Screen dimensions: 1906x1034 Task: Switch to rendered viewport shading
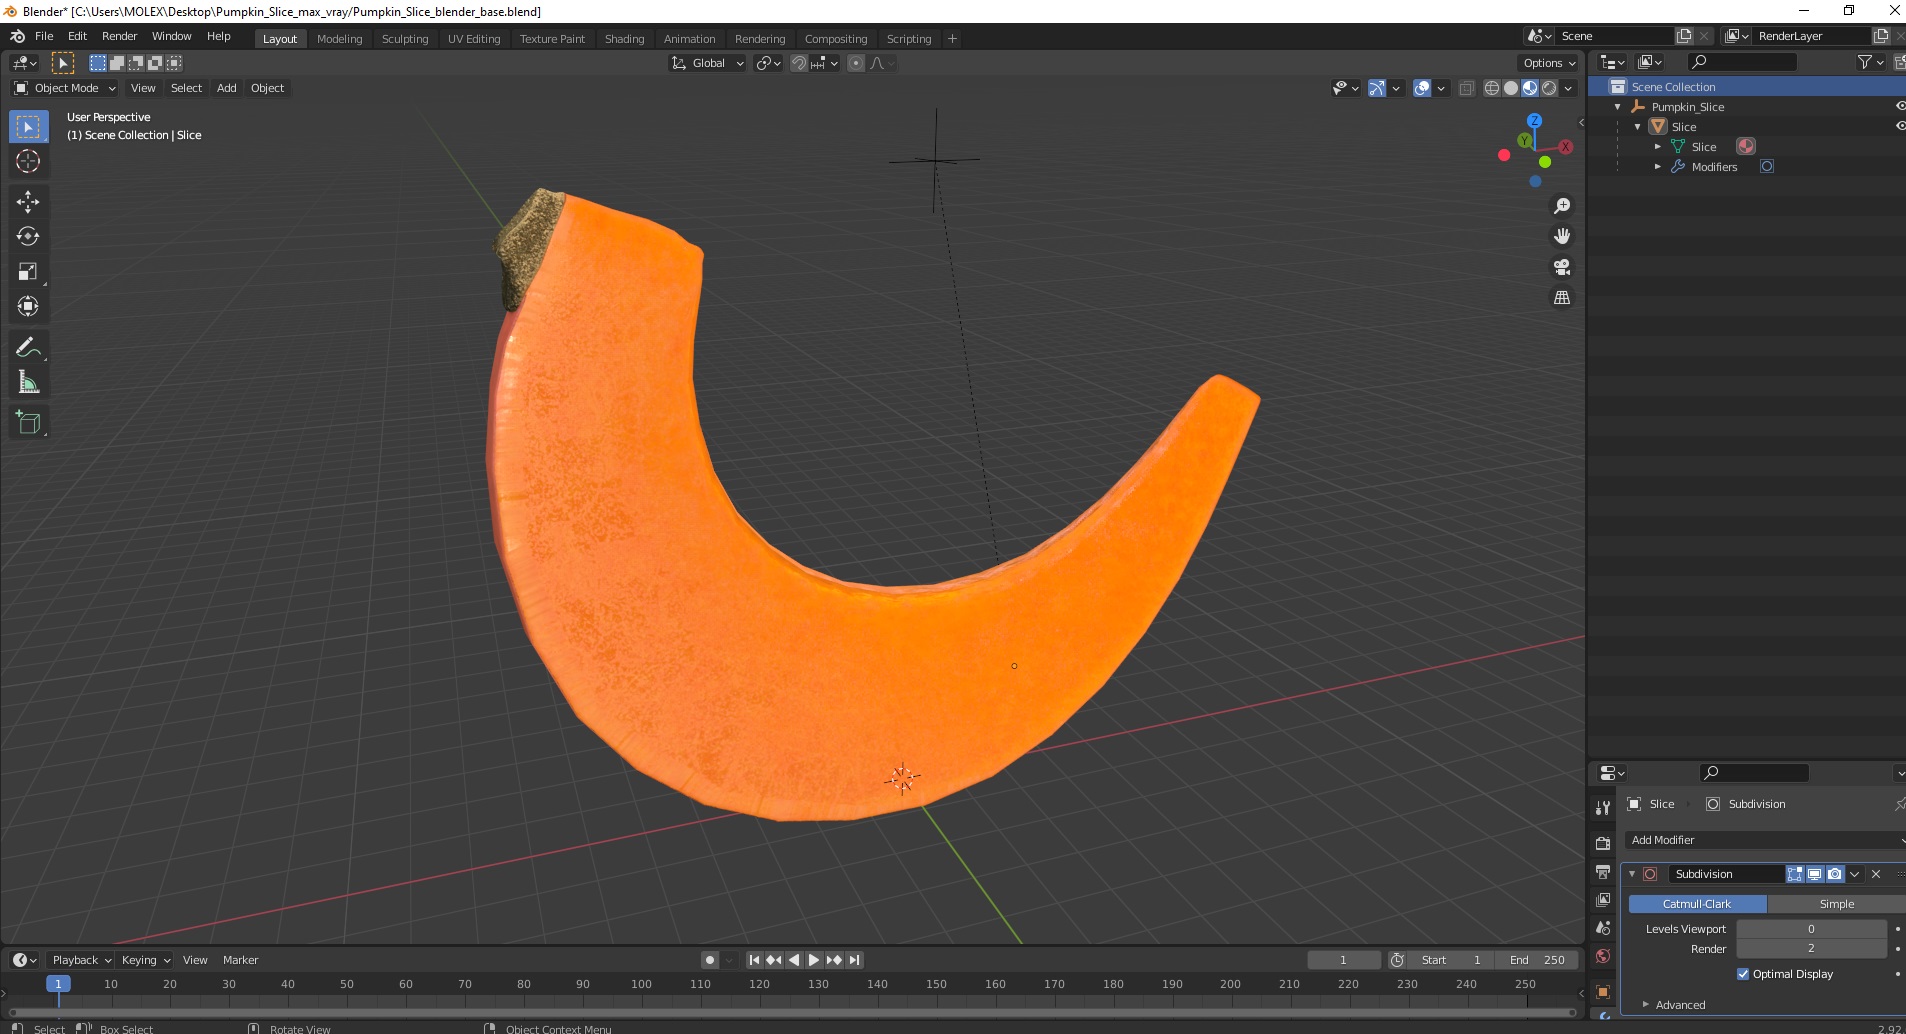[x=1549, y=88]
